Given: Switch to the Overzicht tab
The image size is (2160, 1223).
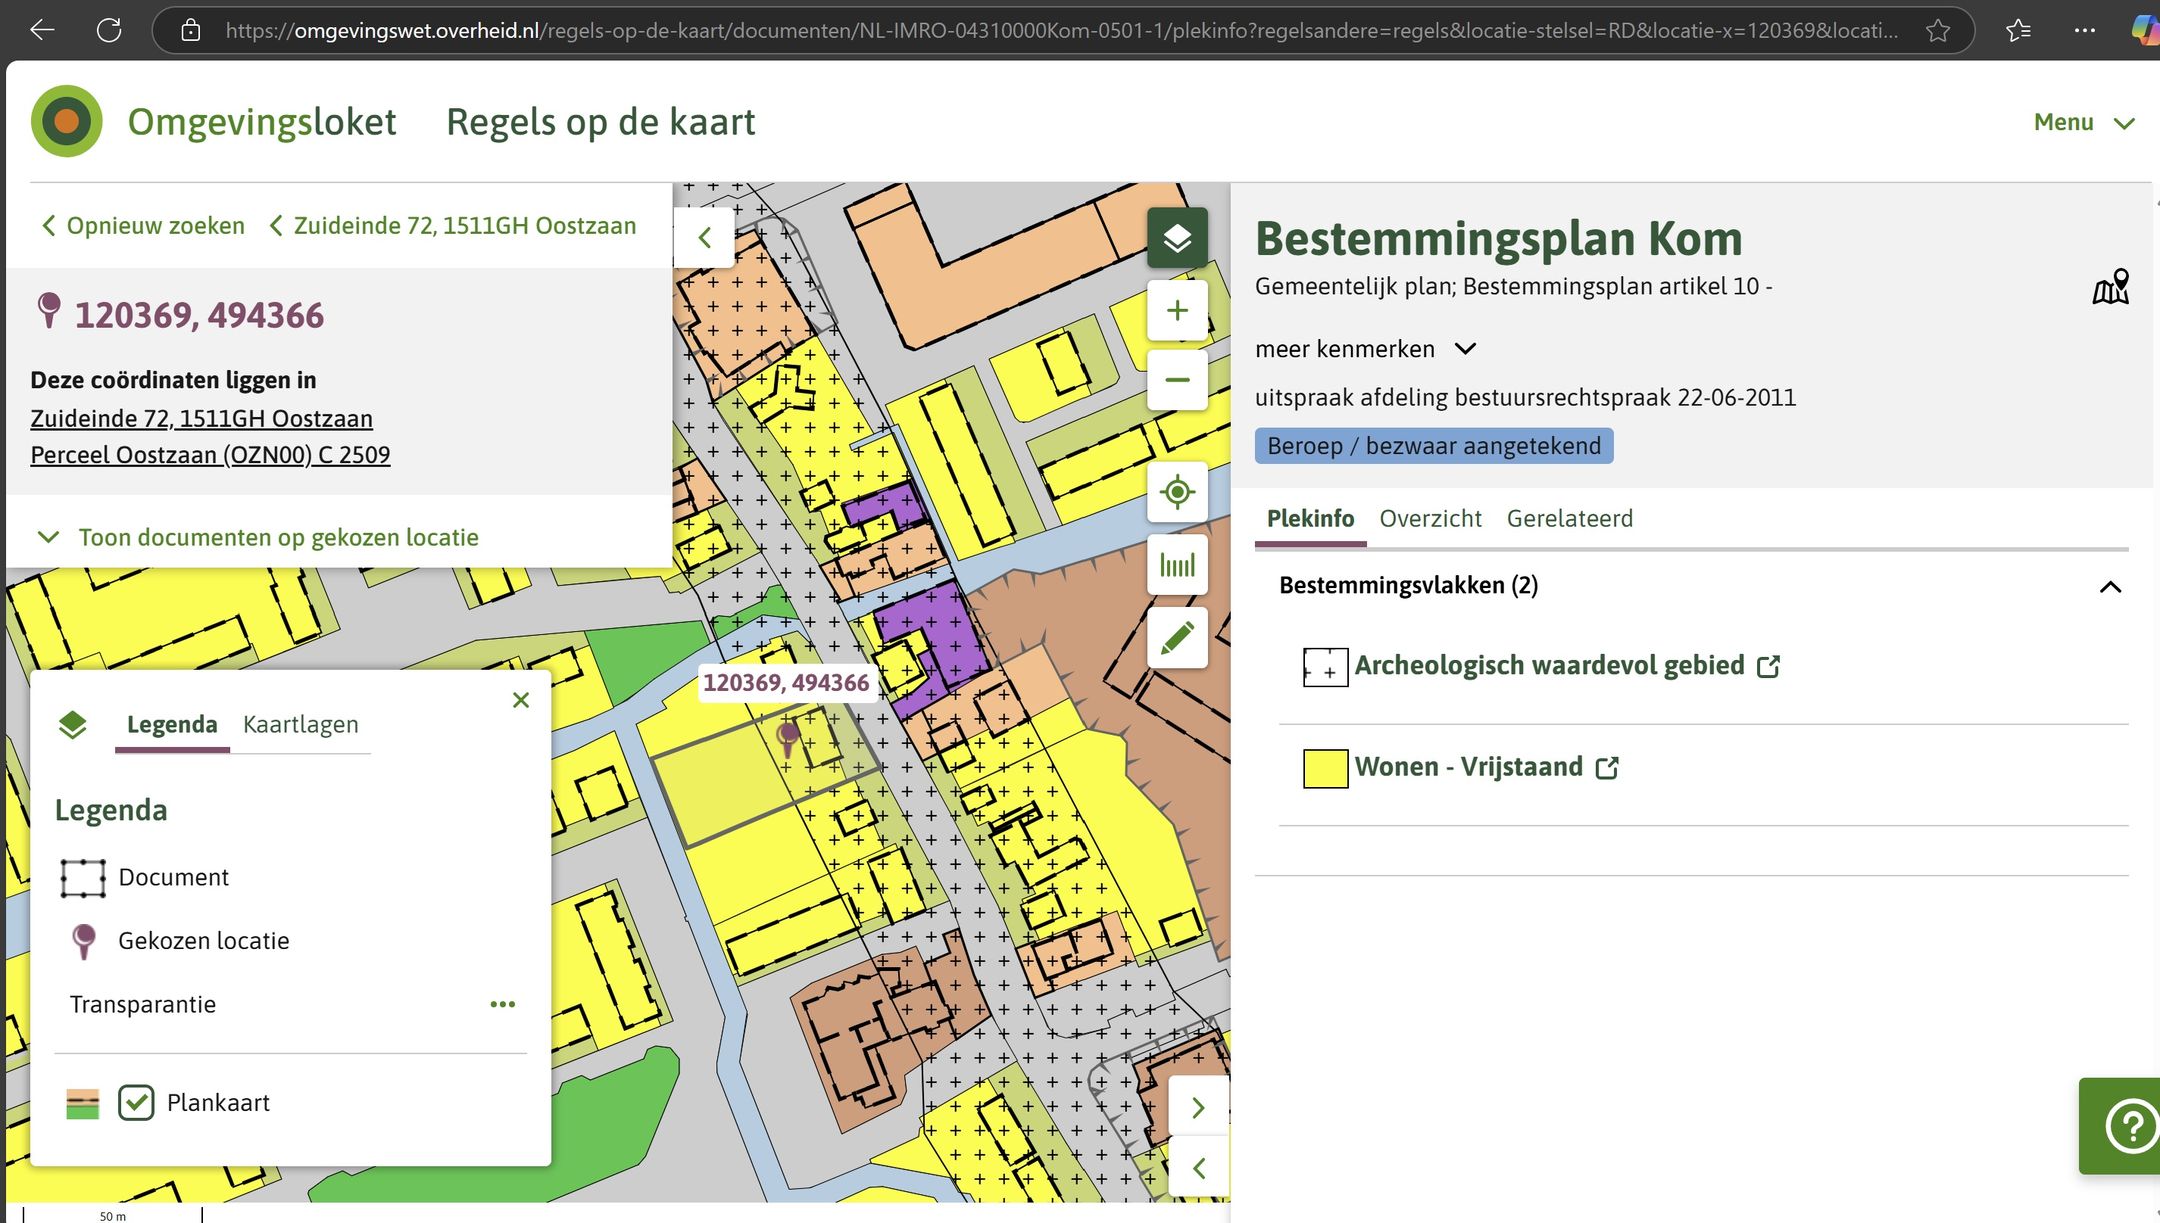Looking at the screenshot, I should pyautogui.click(x=1430, y=518).
